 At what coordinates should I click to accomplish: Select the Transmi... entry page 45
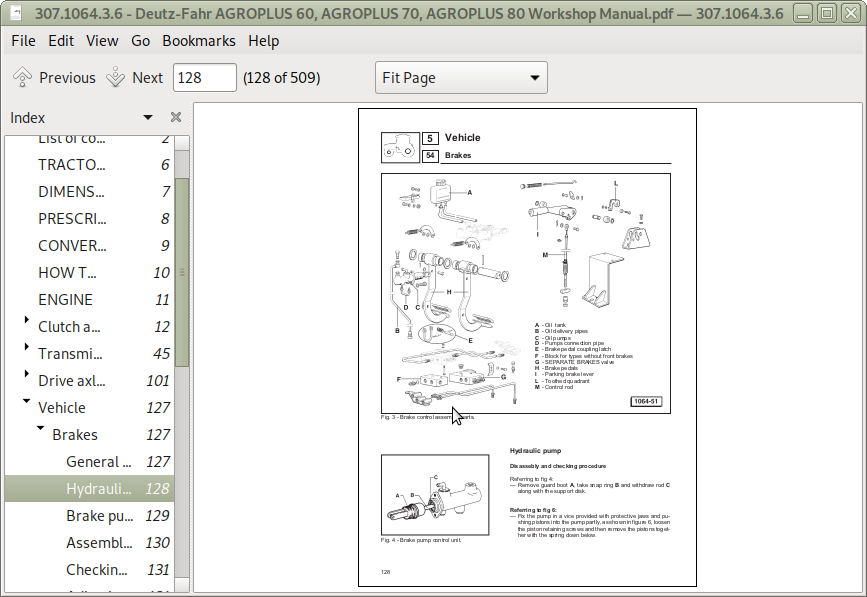click(90, 354)
